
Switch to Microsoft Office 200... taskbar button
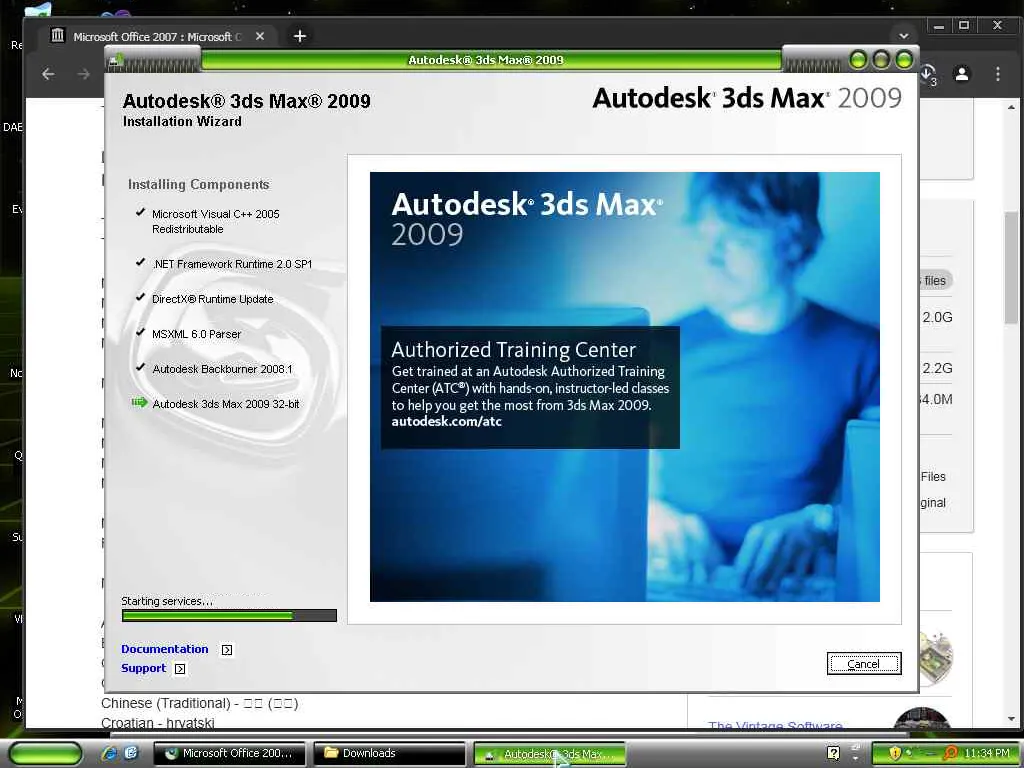[230, 754]
